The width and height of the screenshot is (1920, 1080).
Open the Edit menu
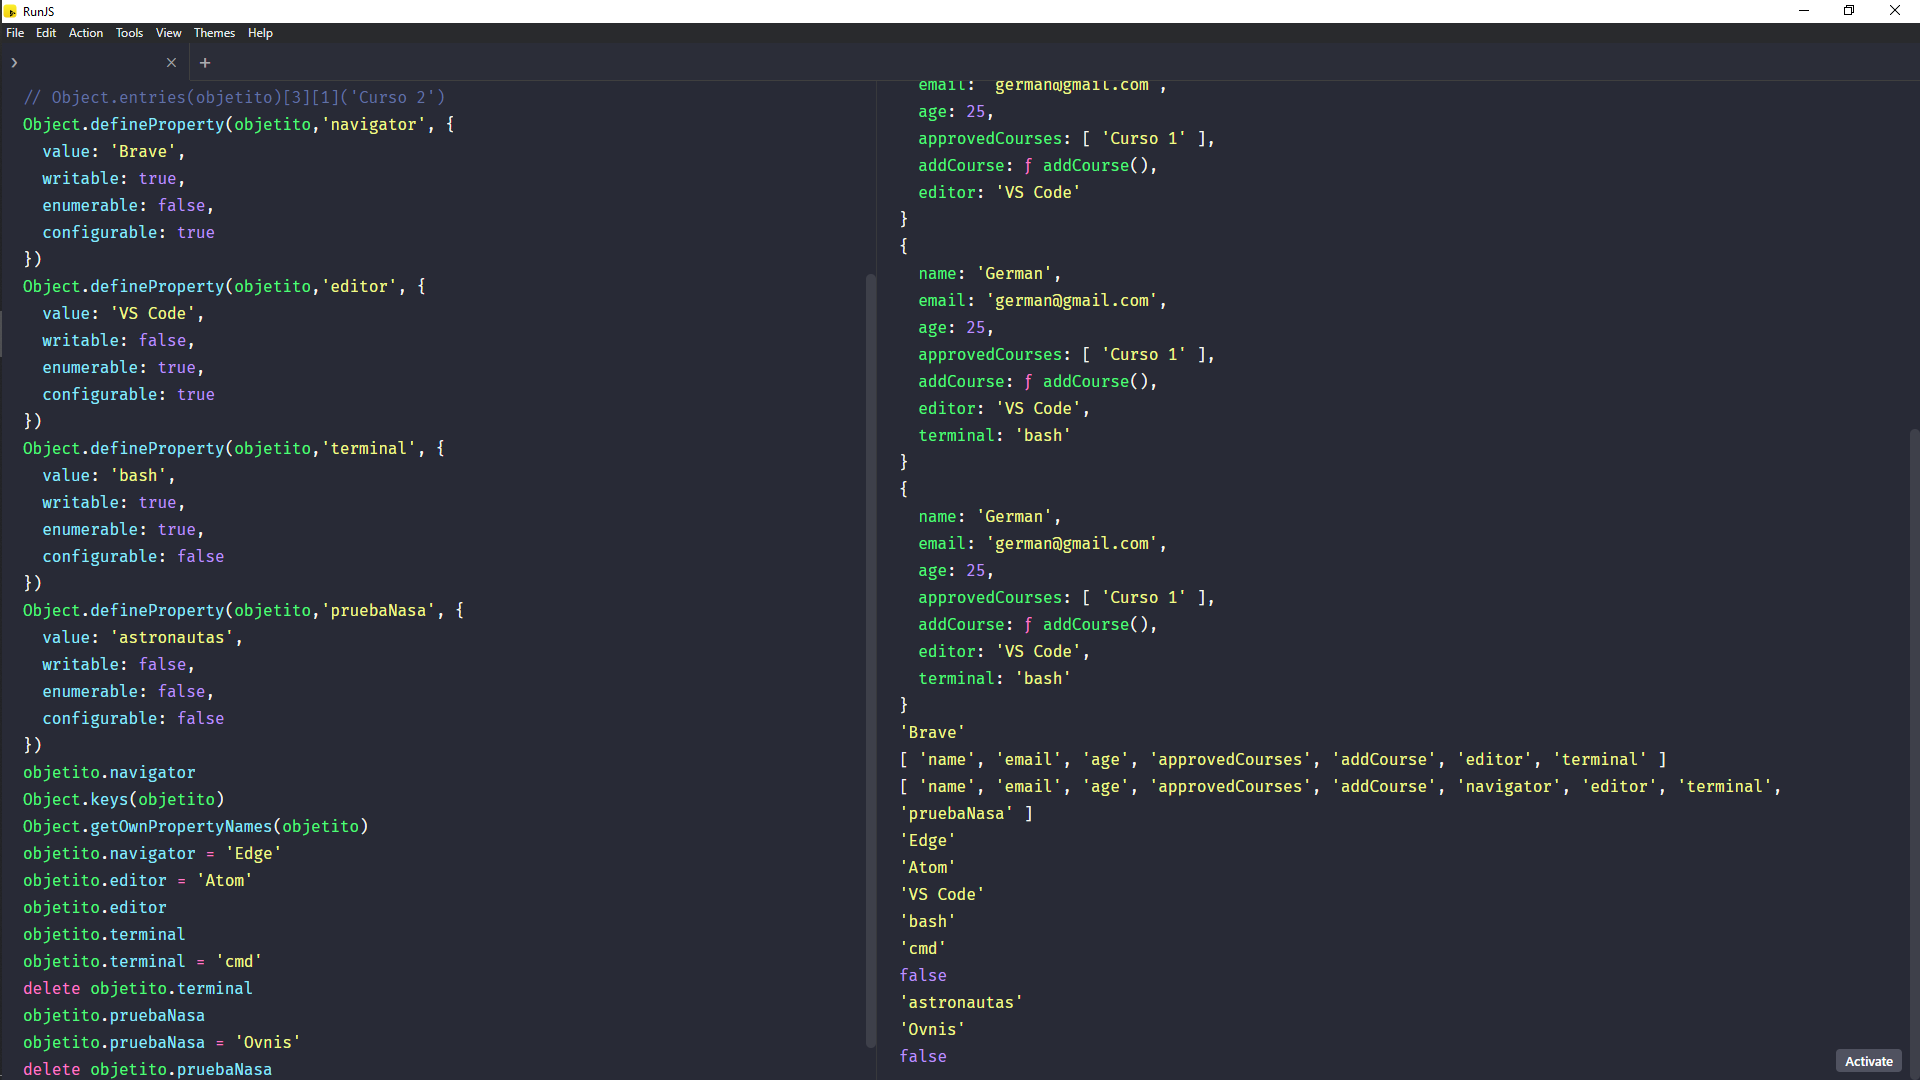46,33
